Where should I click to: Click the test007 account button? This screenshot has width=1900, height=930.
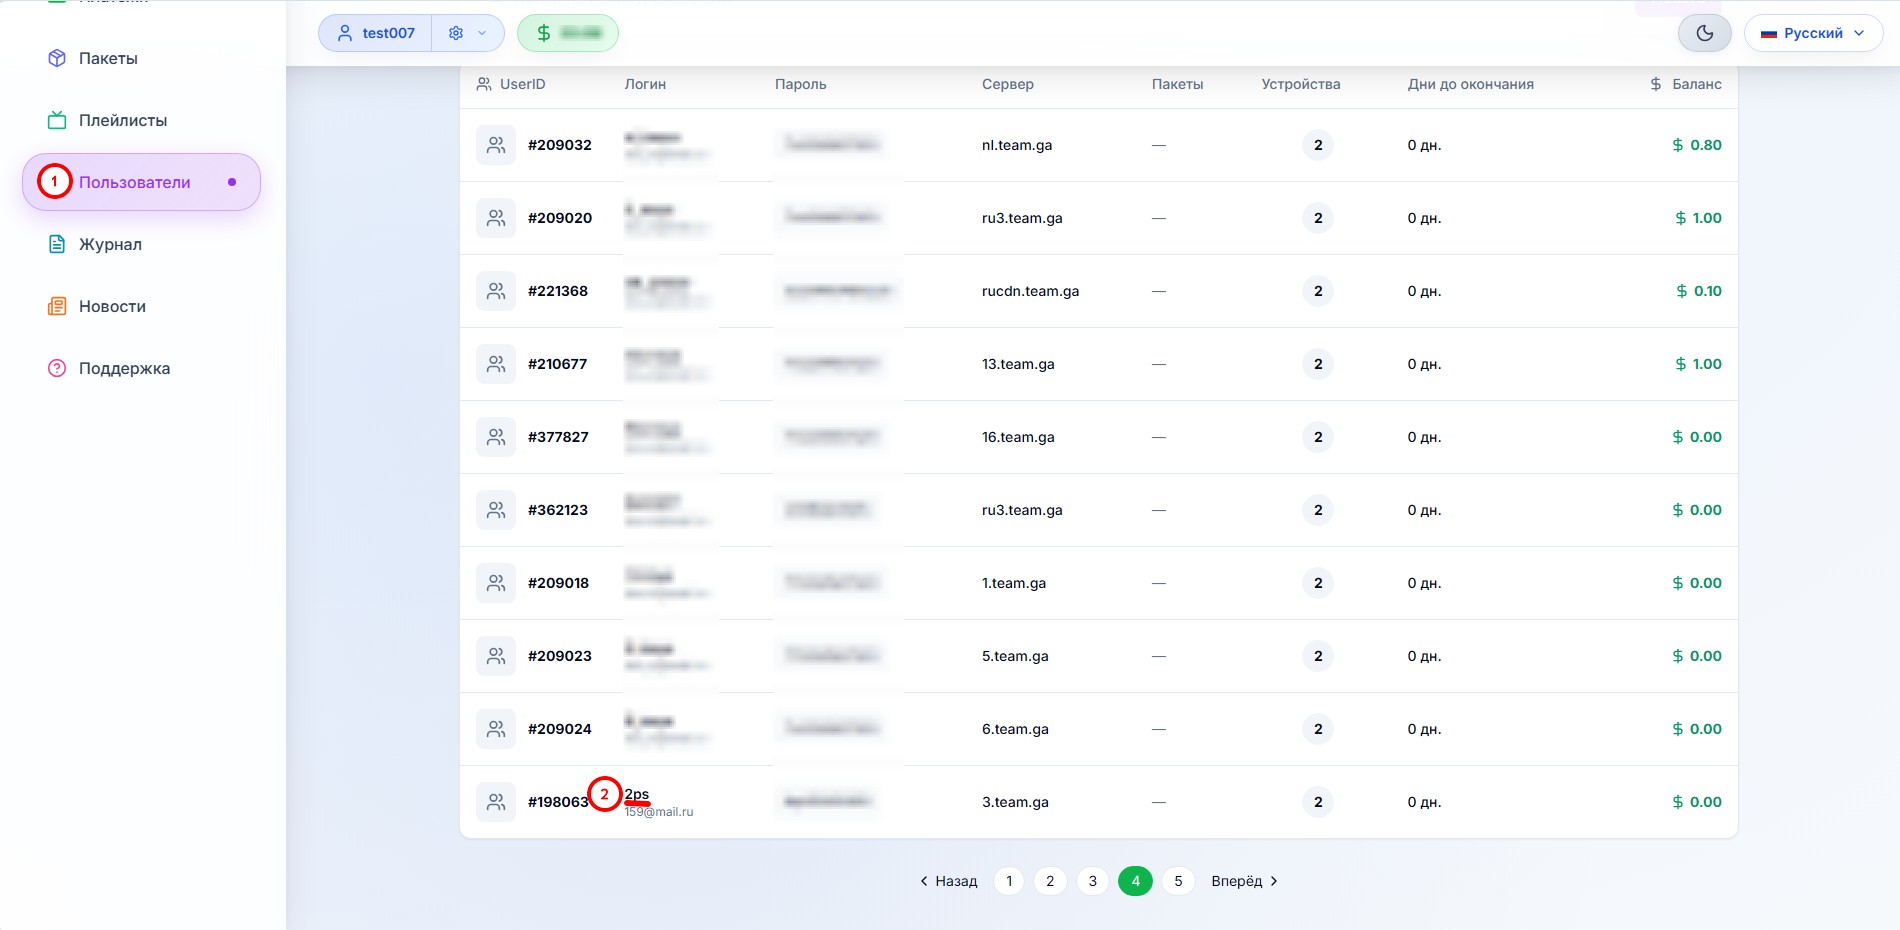tap(376, 33)
